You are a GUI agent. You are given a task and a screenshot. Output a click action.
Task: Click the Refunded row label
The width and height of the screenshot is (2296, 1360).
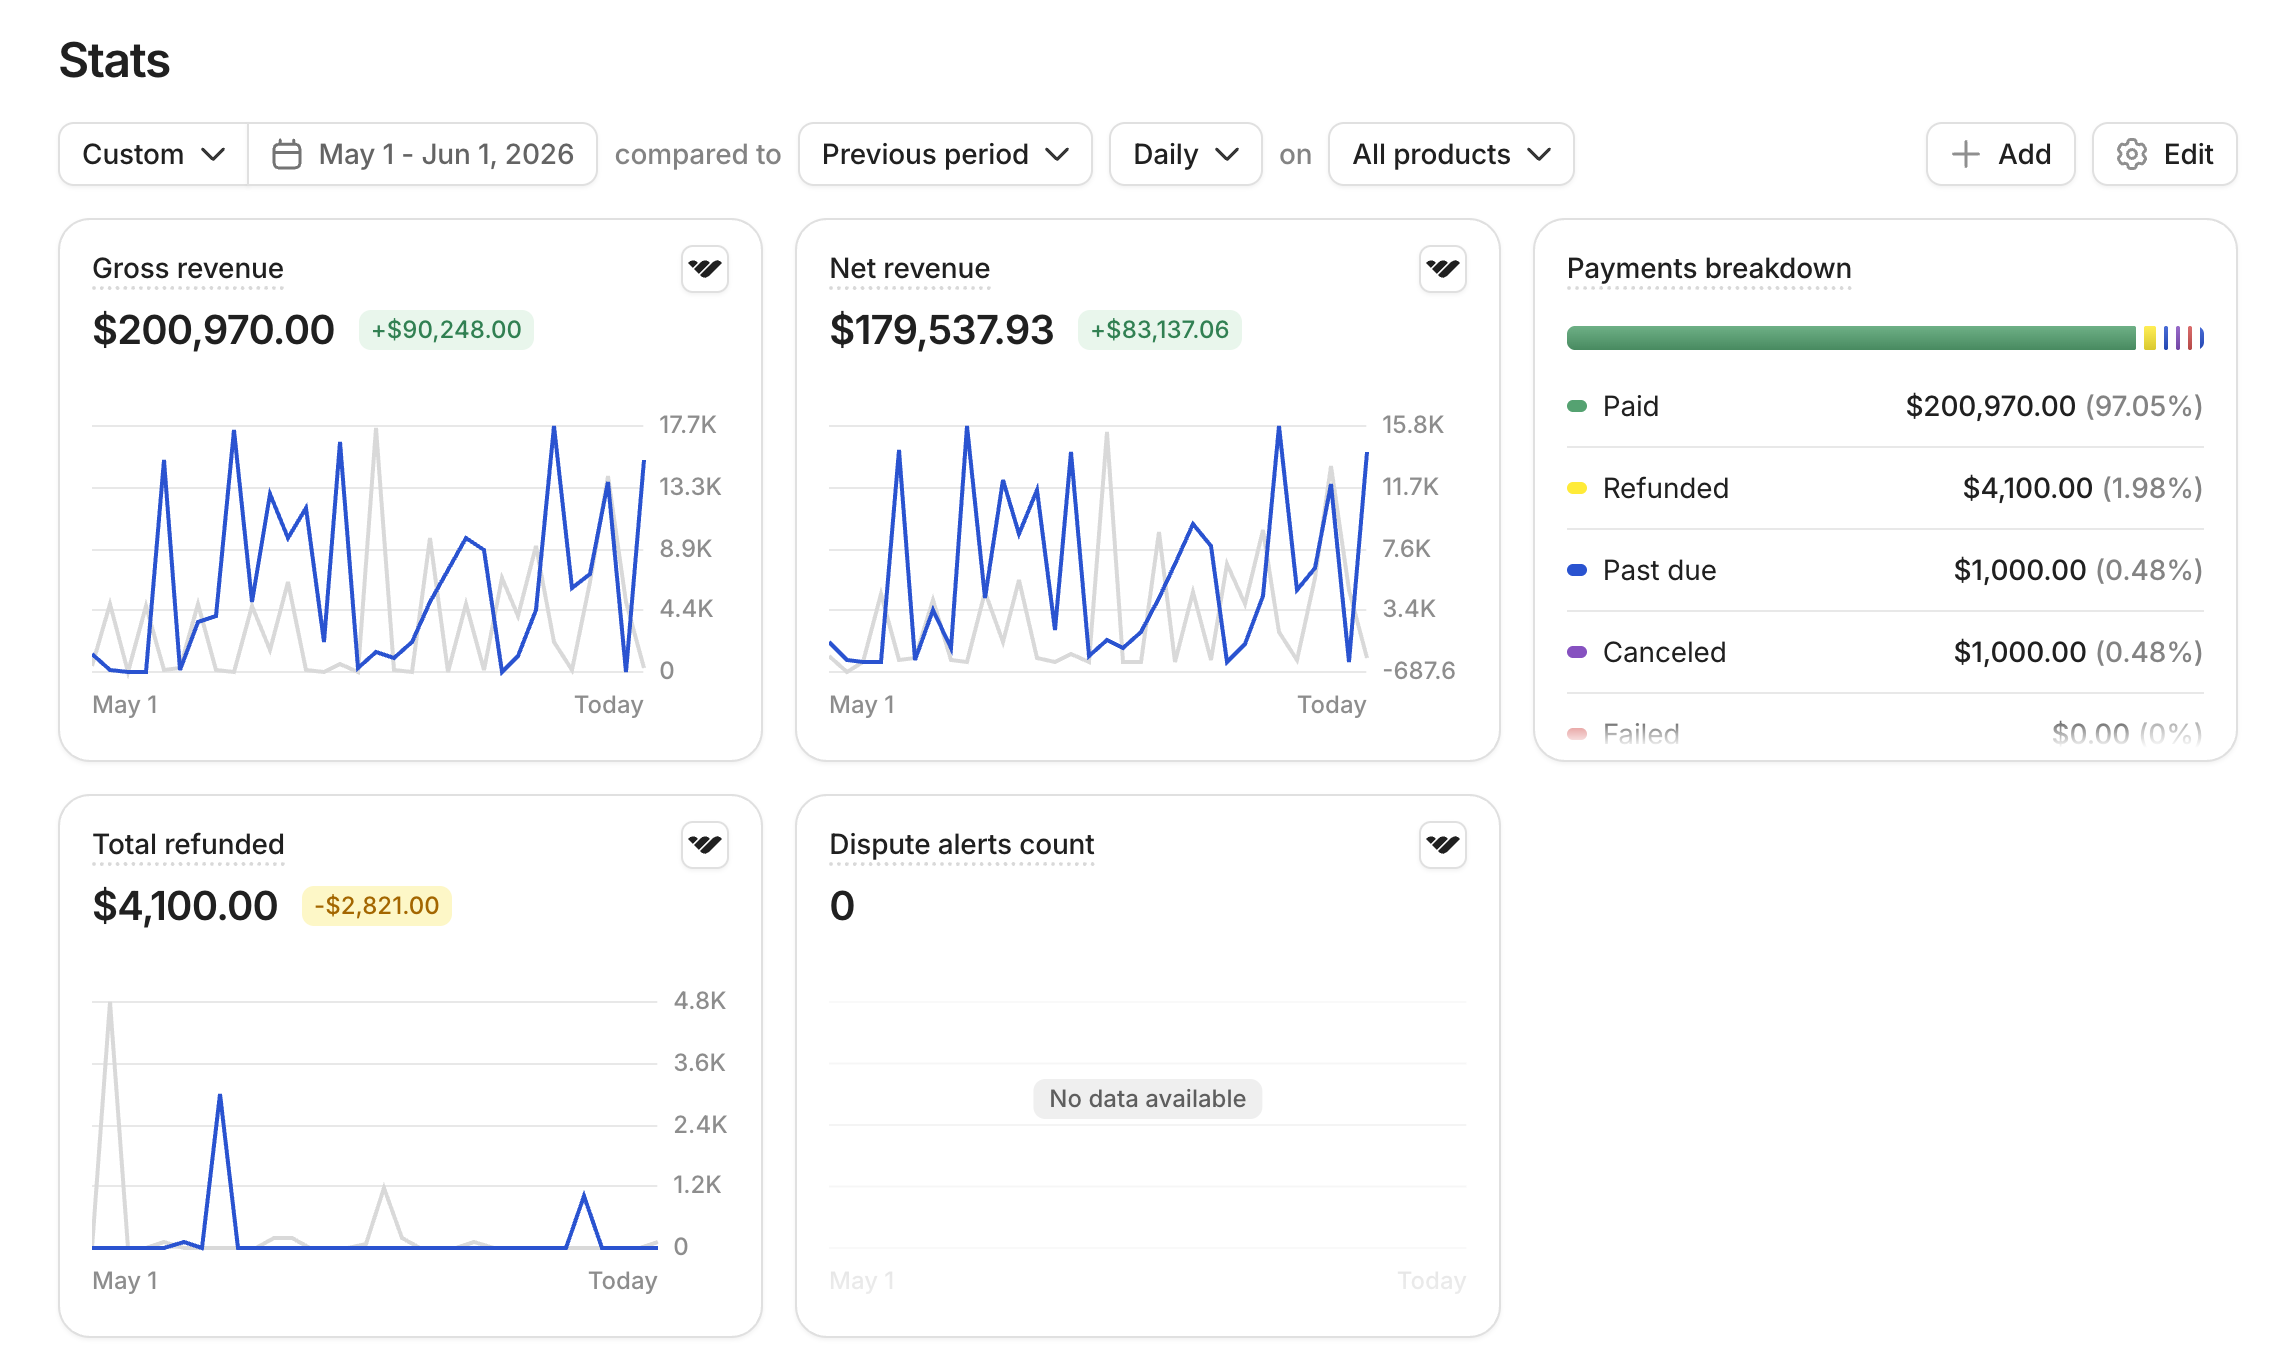tap(1665, 488)
